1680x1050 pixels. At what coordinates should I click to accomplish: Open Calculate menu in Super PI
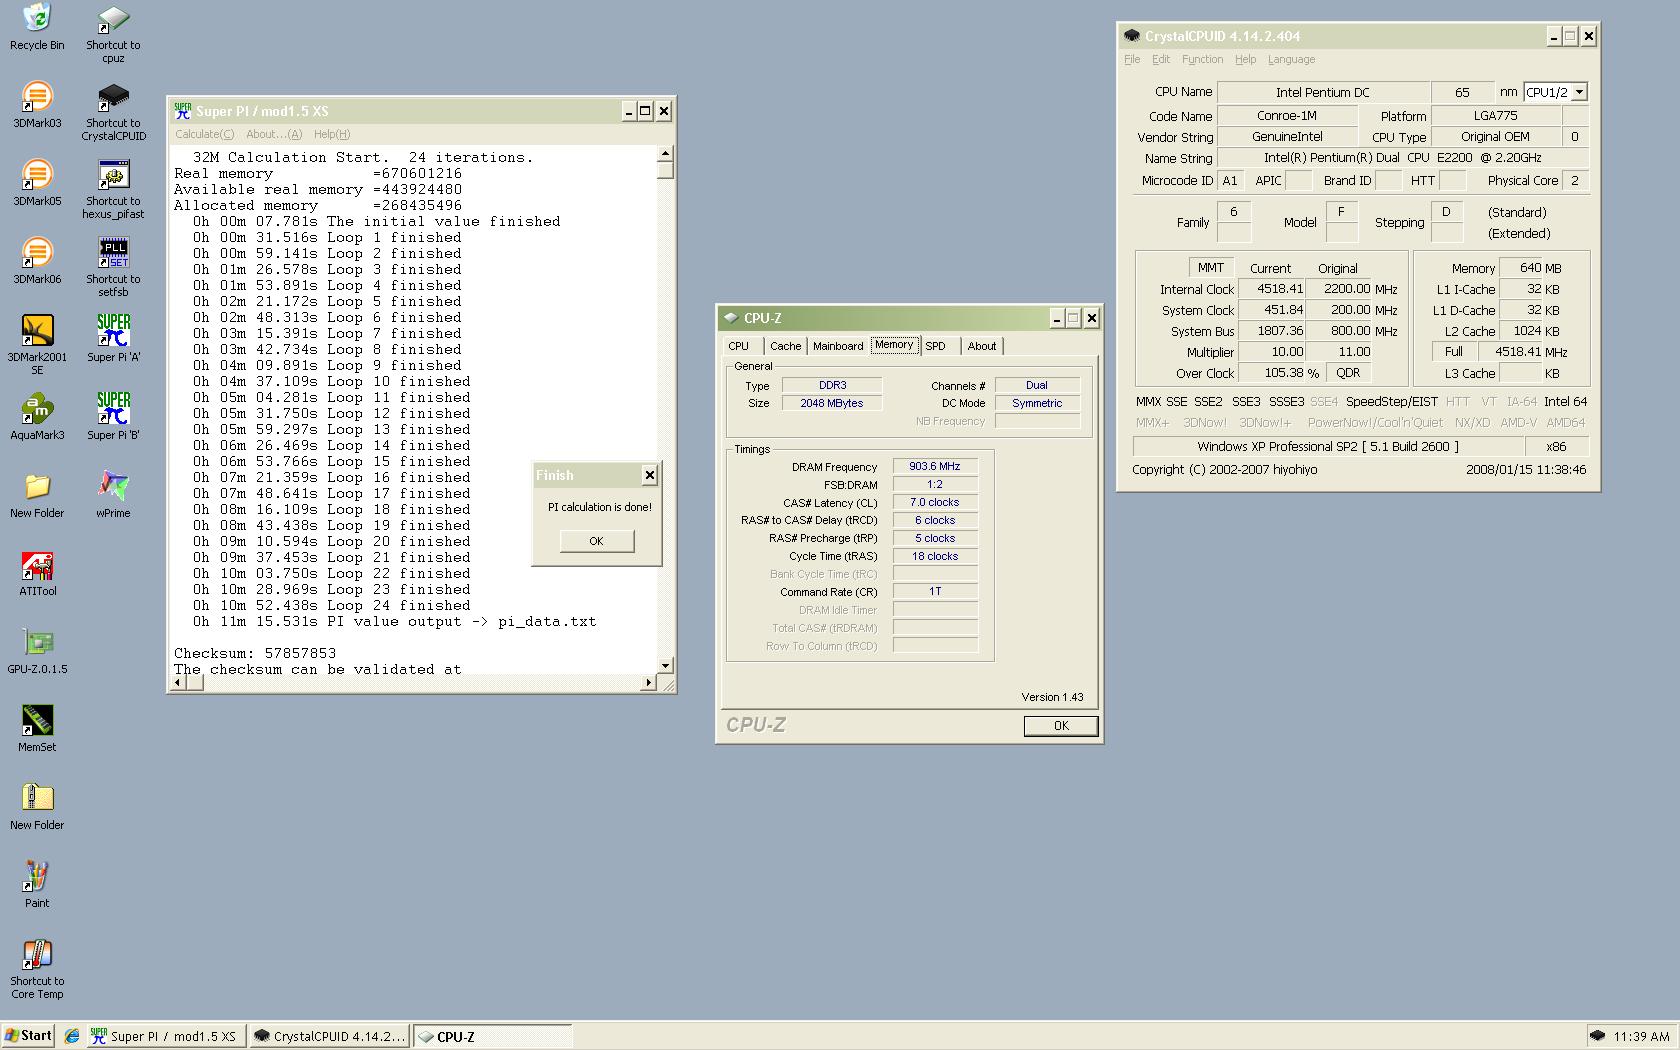[204, 134]
